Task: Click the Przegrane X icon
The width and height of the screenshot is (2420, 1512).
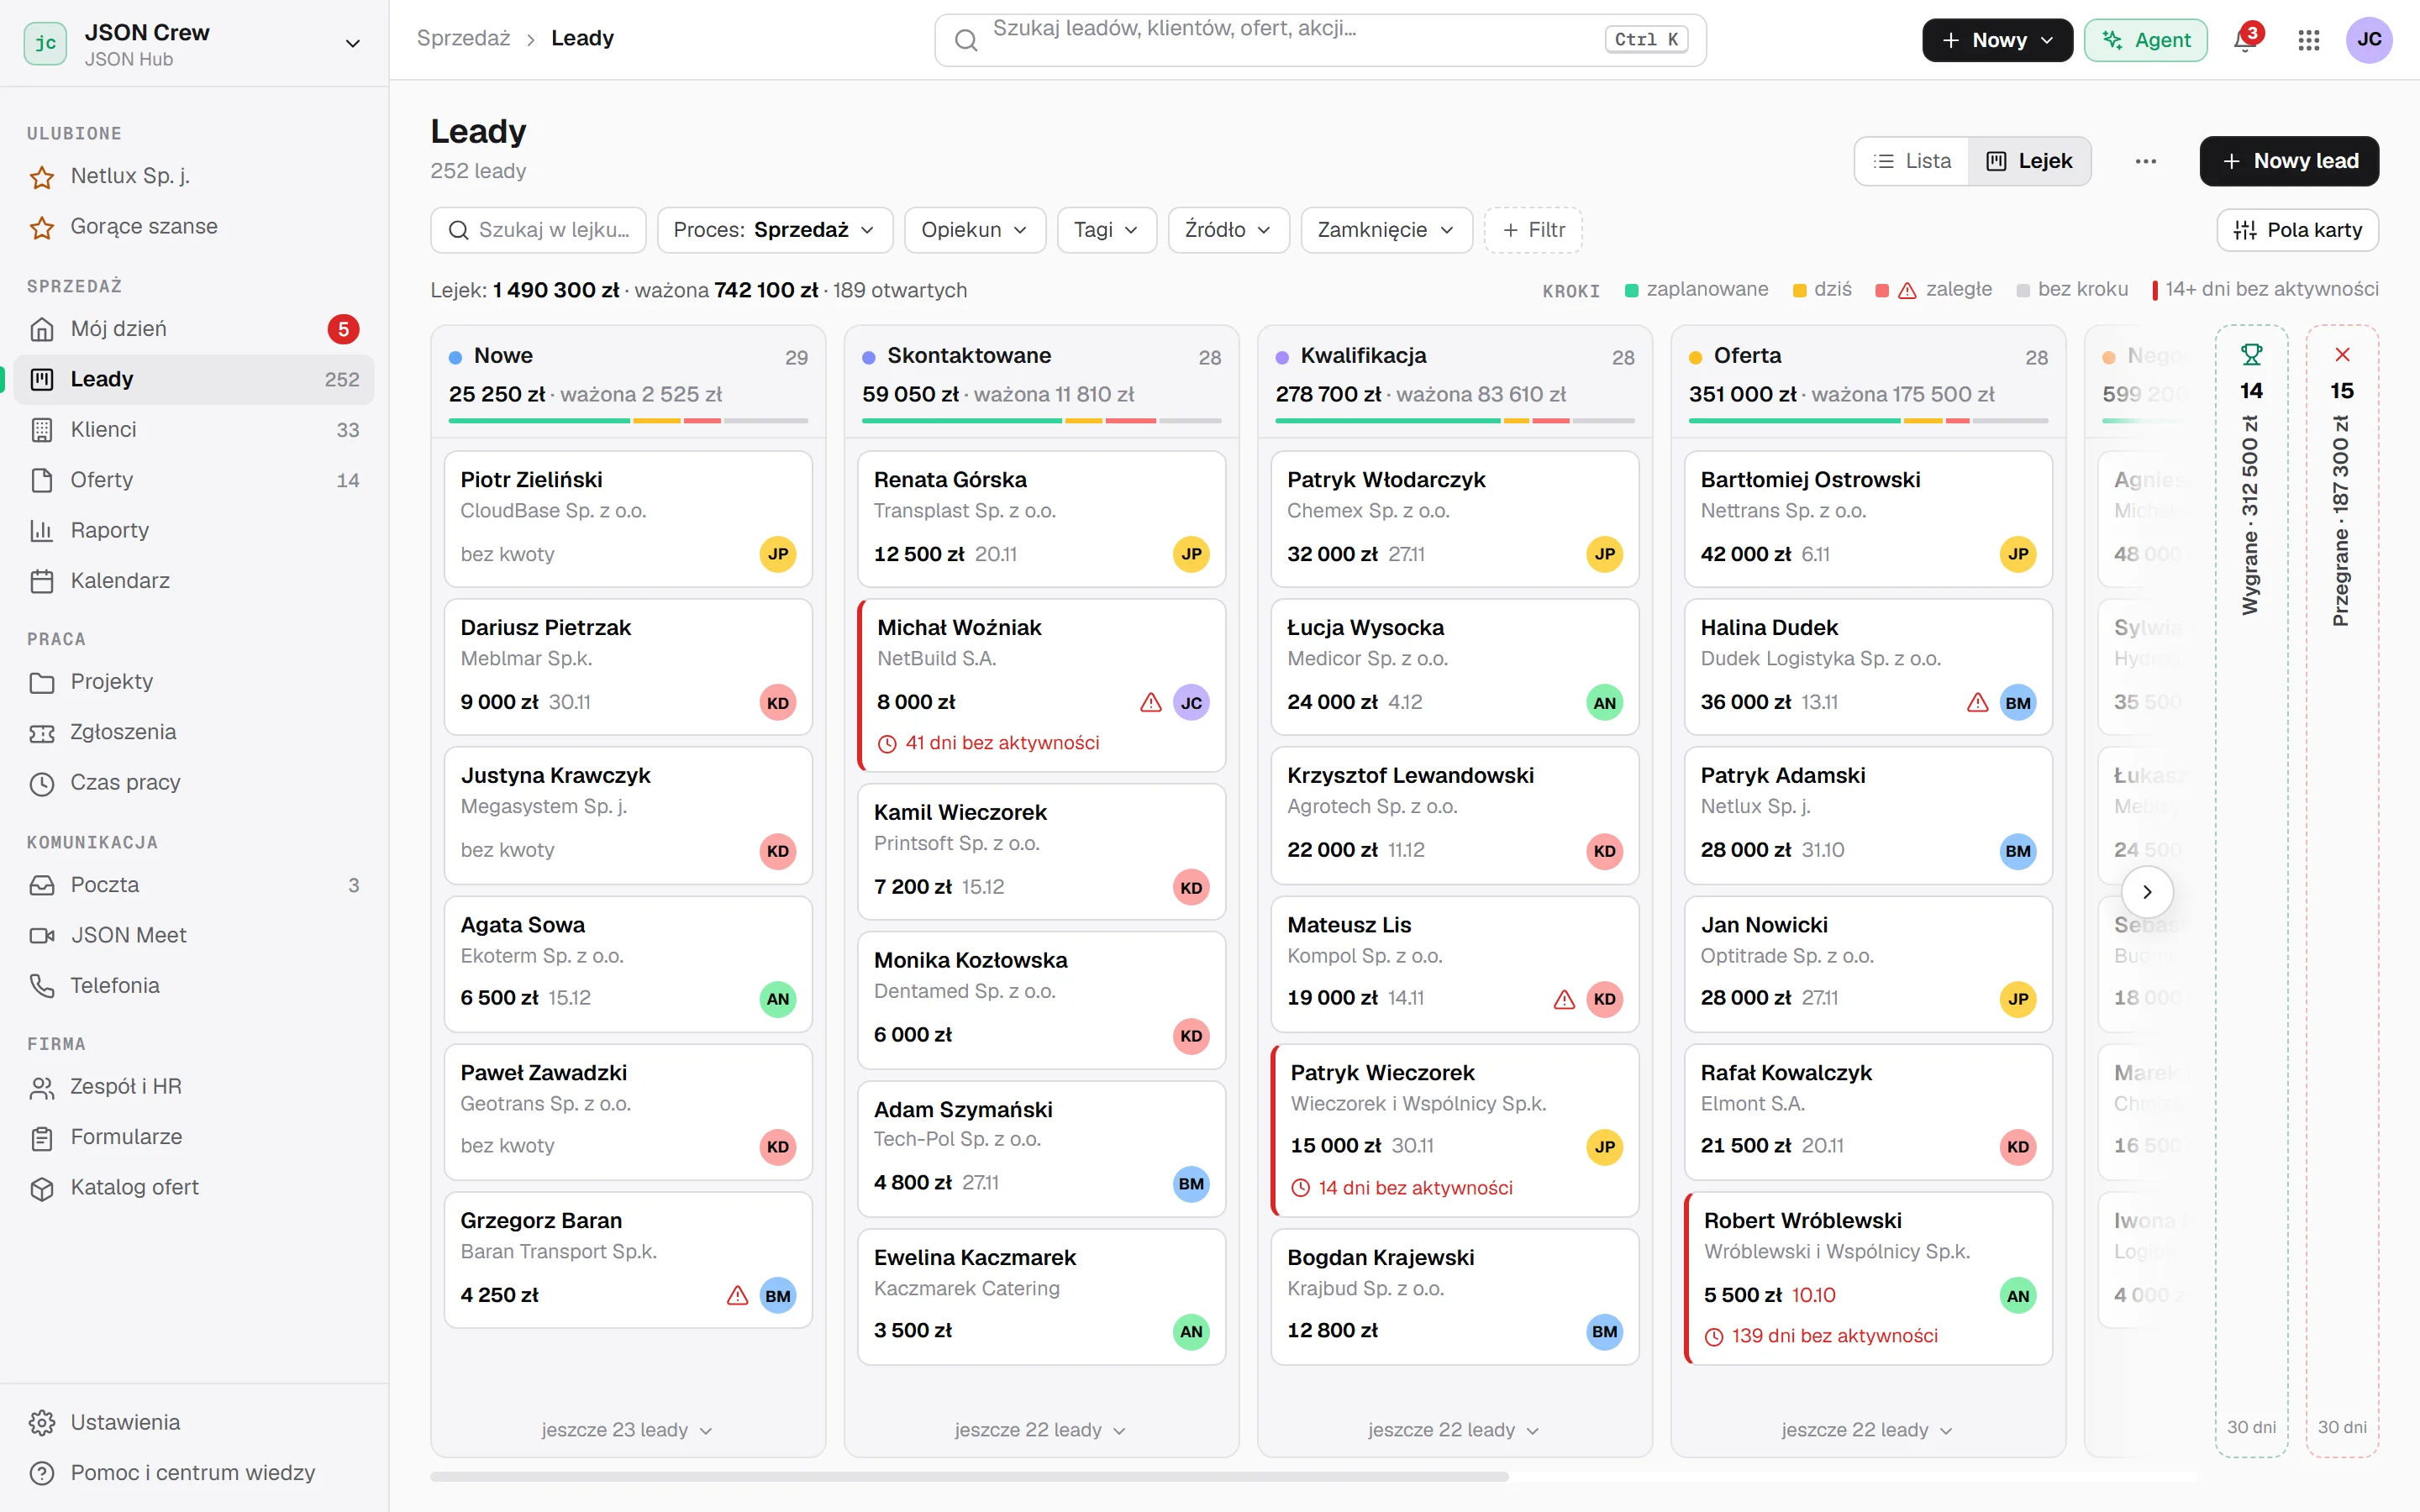Action: [2342, 355]
